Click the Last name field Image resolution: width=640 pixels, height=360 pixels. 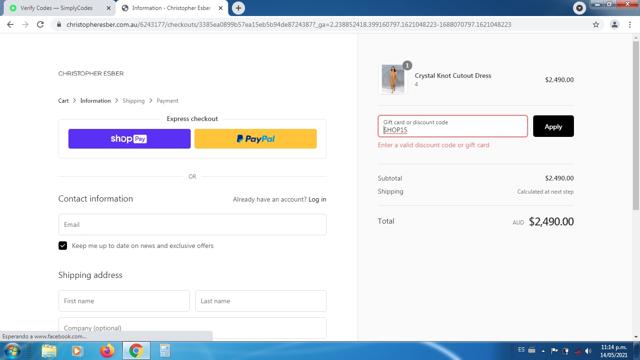[x=261, y=301]
